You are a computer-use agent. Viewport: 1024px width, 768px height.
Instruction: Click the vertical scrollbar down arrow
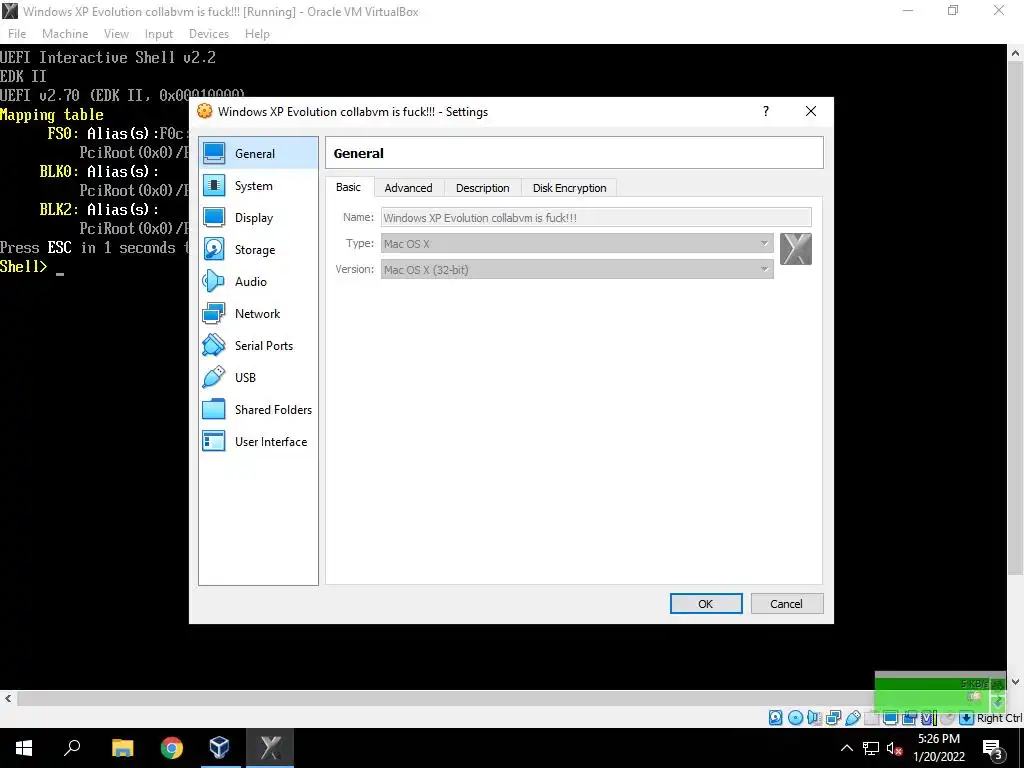pos(1016,682)
